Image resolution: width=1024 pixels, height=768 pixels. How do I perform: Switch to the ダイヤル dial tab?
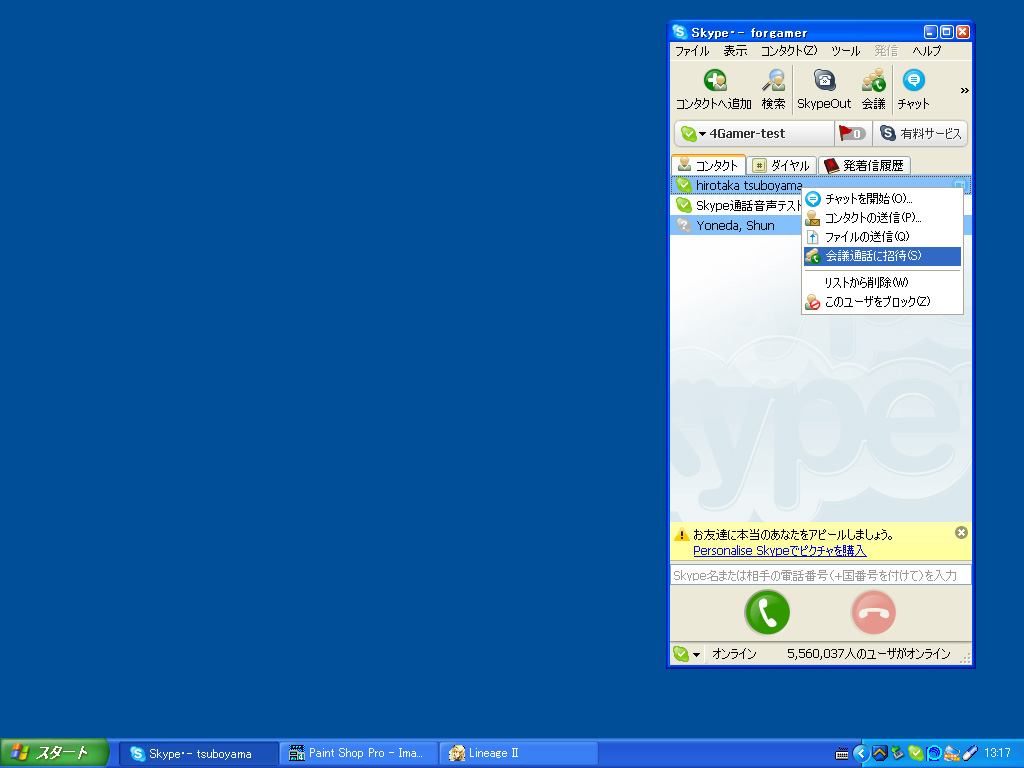(782, 165)
